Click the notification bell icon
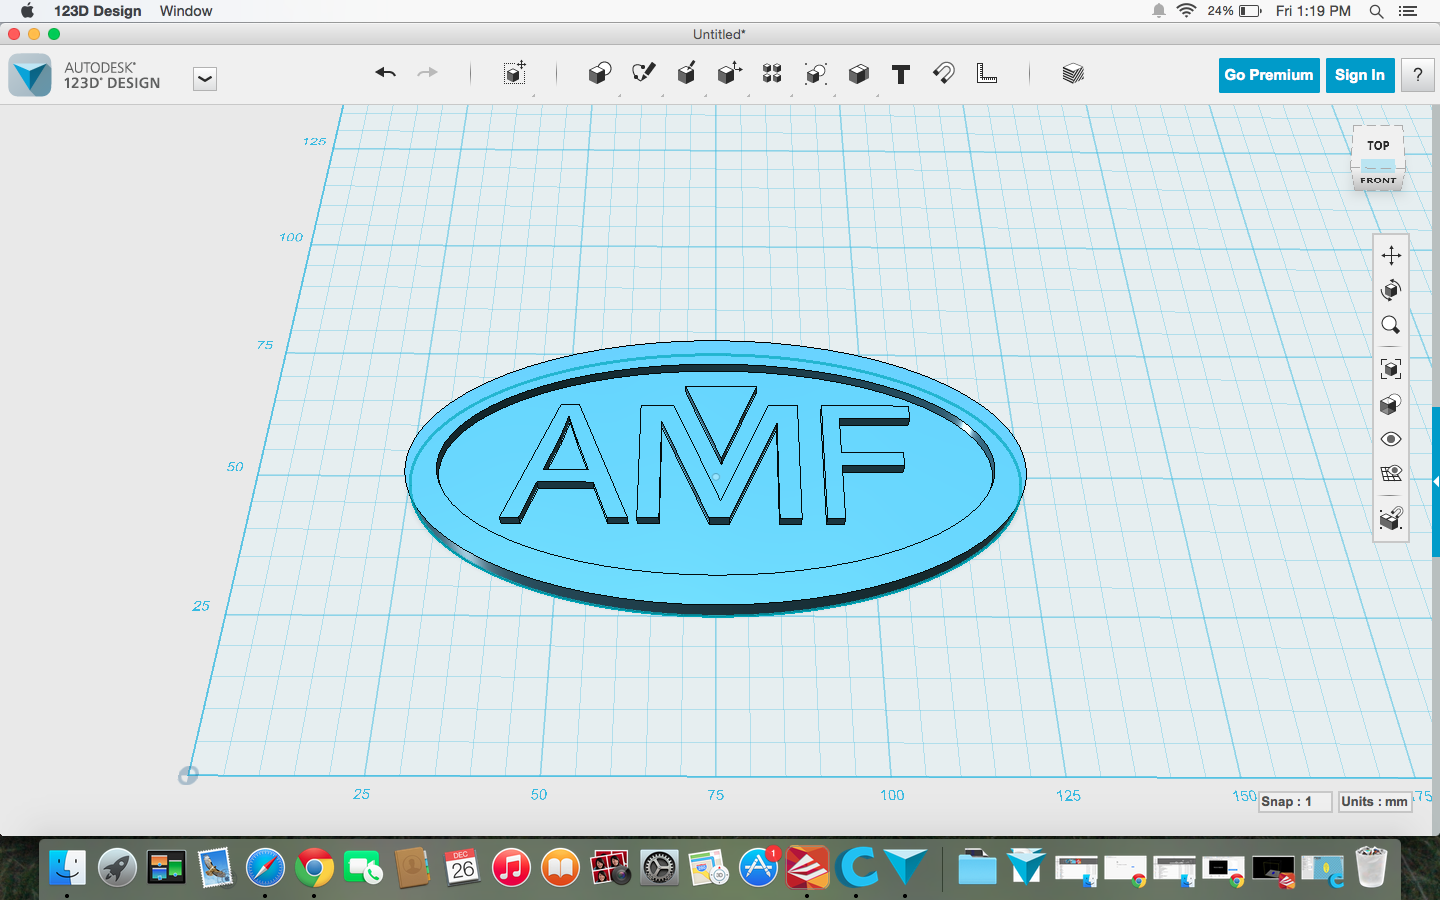Viewport: 1440px width, 900px height. (1158, 11)
